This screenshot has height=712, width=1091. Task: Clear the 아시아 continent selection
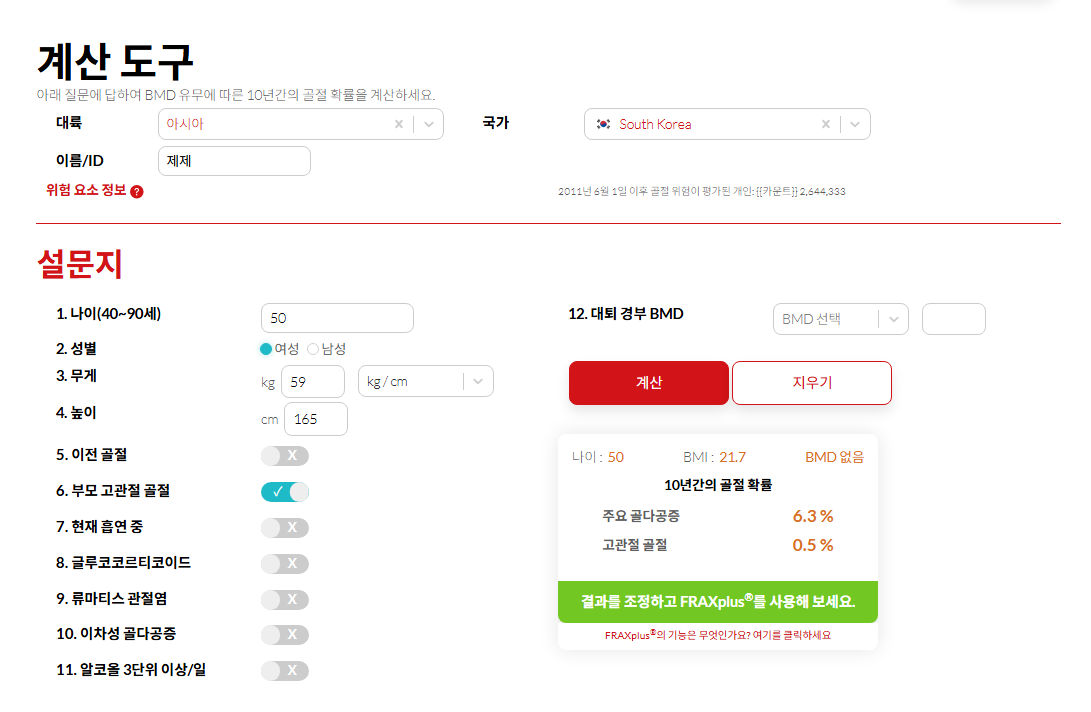[x=399, y=124]
